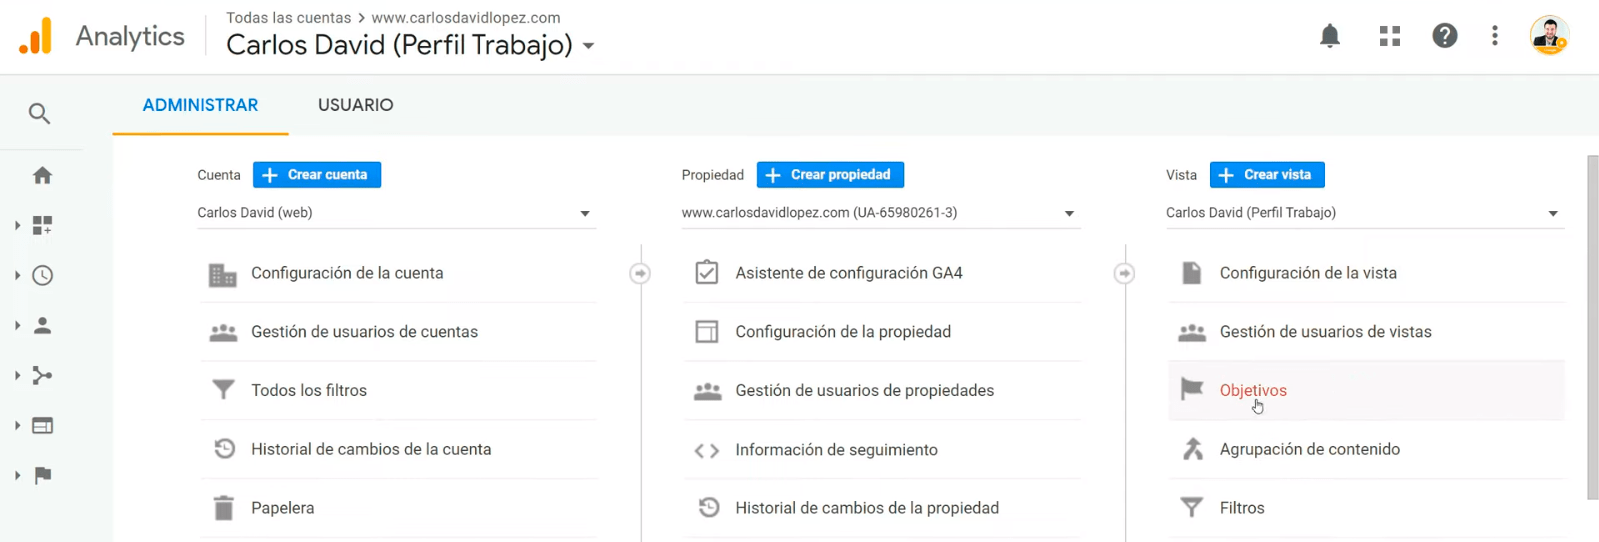
Task: Expand the property selector dropdown
Action: click(880, 213)
